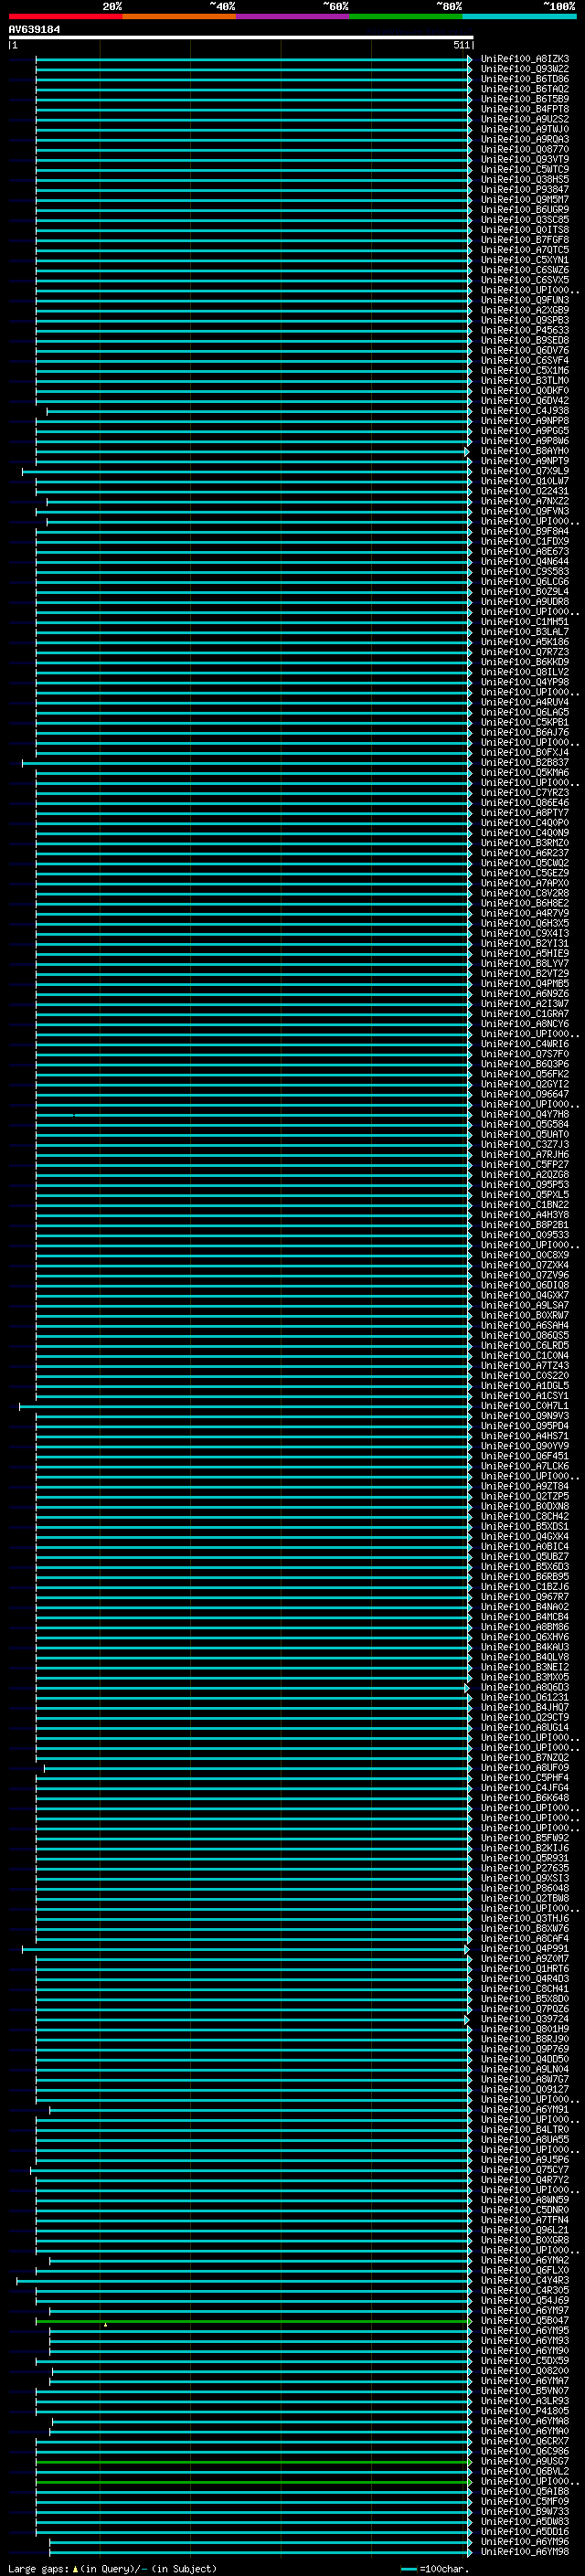
Task: Click the purple ~60% identity color segment
Action: coord(292,16)
